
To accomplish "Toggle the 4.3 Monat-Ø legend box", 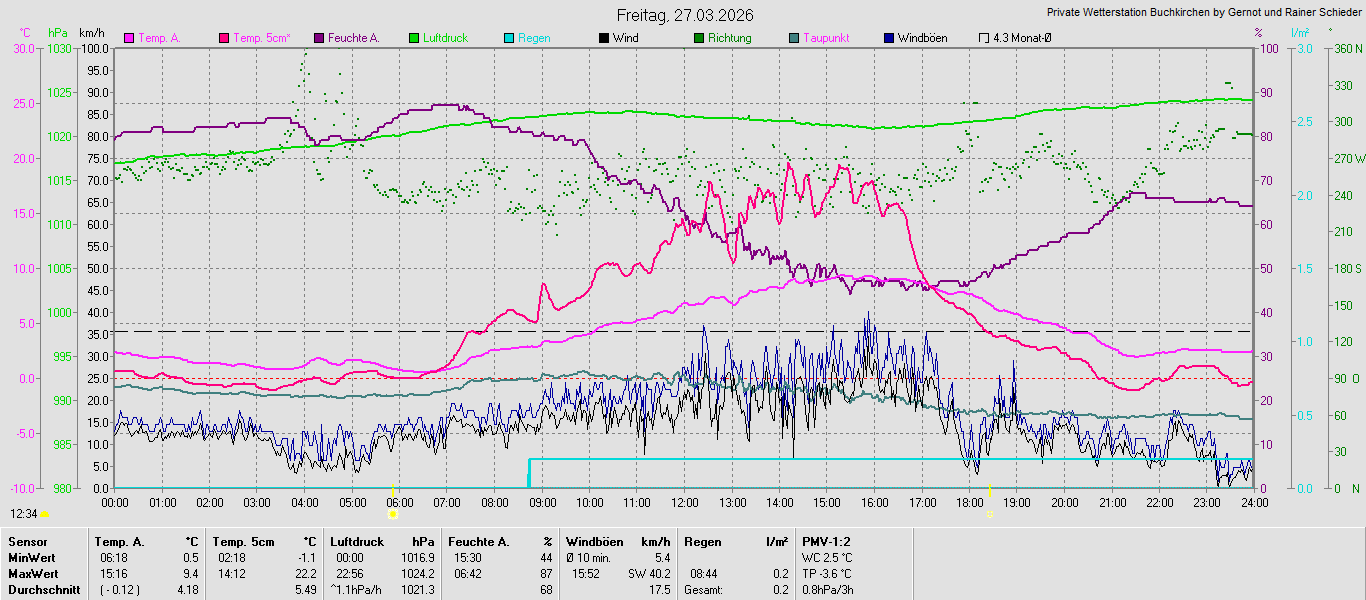I will click(984, 38).
